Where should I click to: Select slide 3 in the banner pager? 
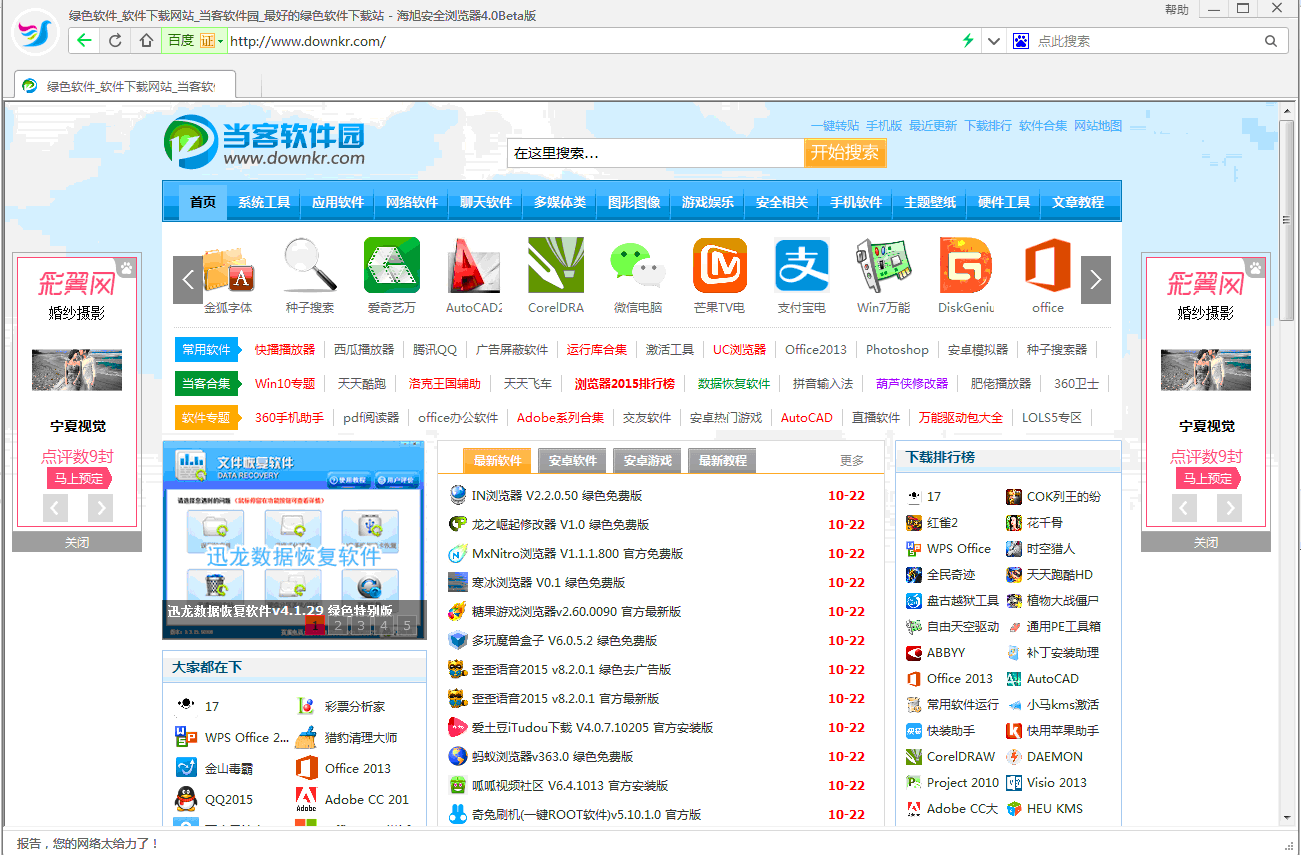click(361, 627)
